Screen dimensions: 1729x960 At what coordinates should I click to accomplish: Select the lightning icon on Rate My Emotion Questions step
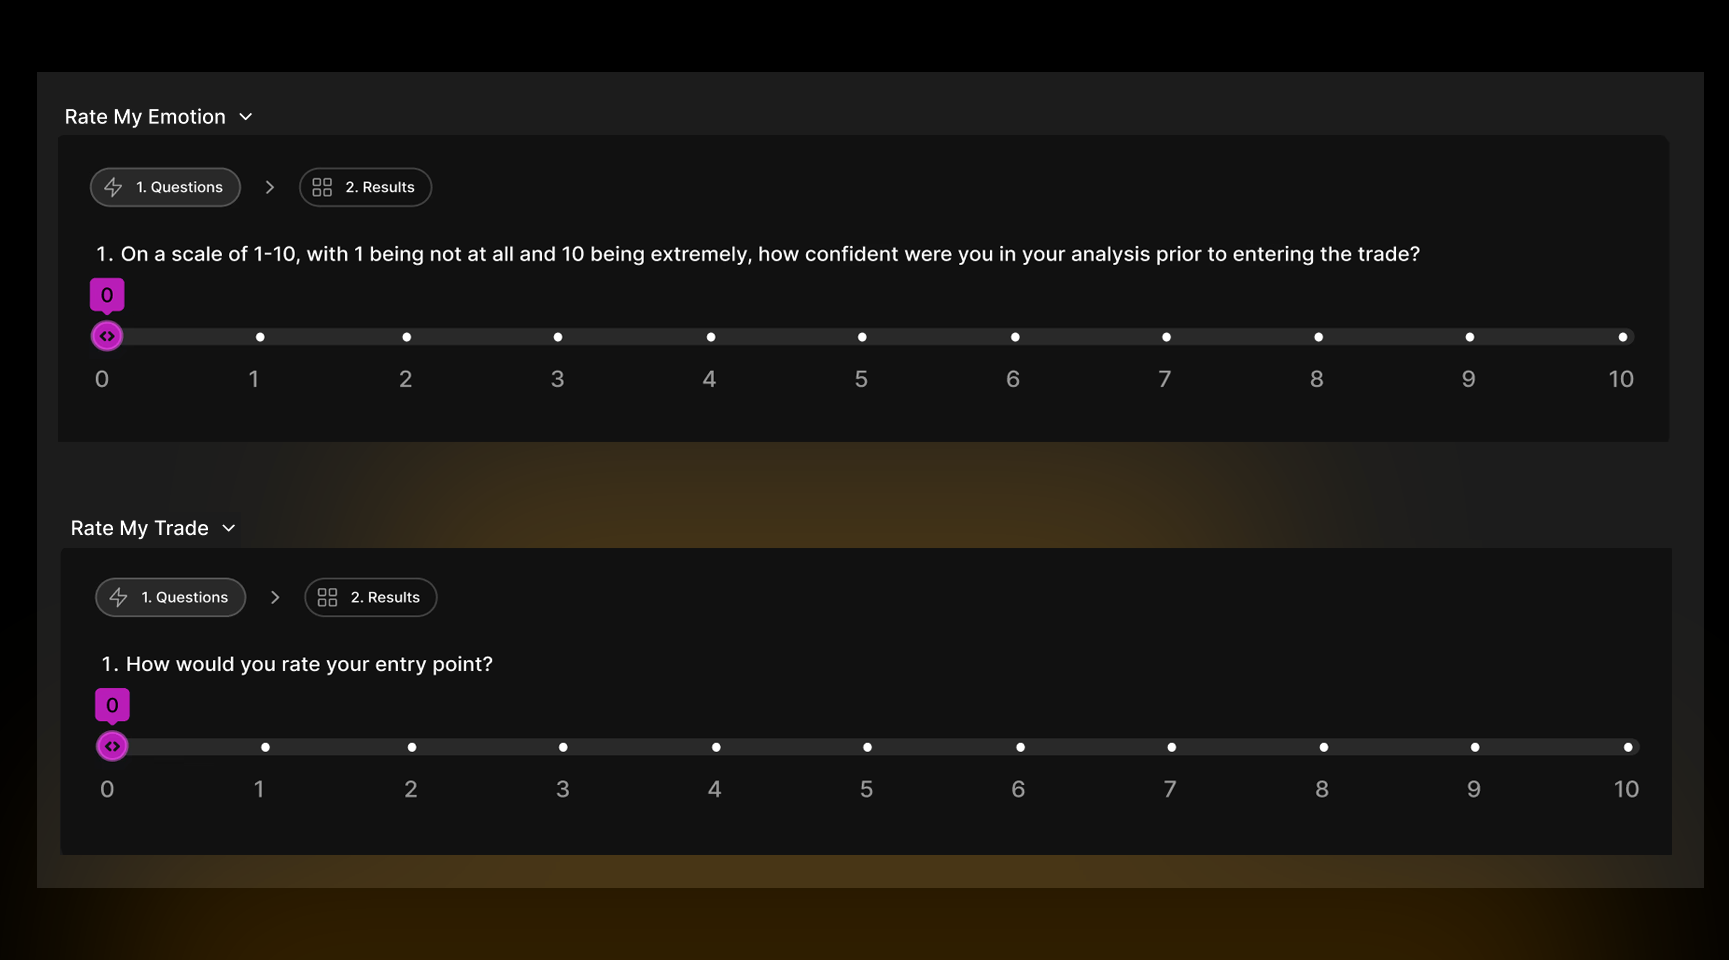pos(114,187)
